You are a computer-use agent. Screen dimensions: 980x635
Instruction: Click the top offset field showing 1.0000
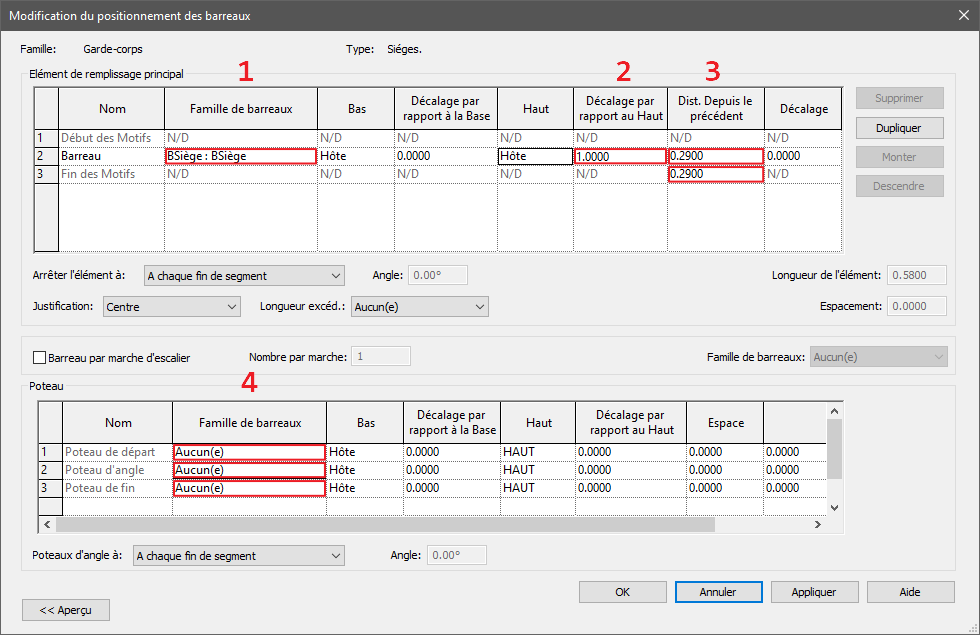coord(620,156)
